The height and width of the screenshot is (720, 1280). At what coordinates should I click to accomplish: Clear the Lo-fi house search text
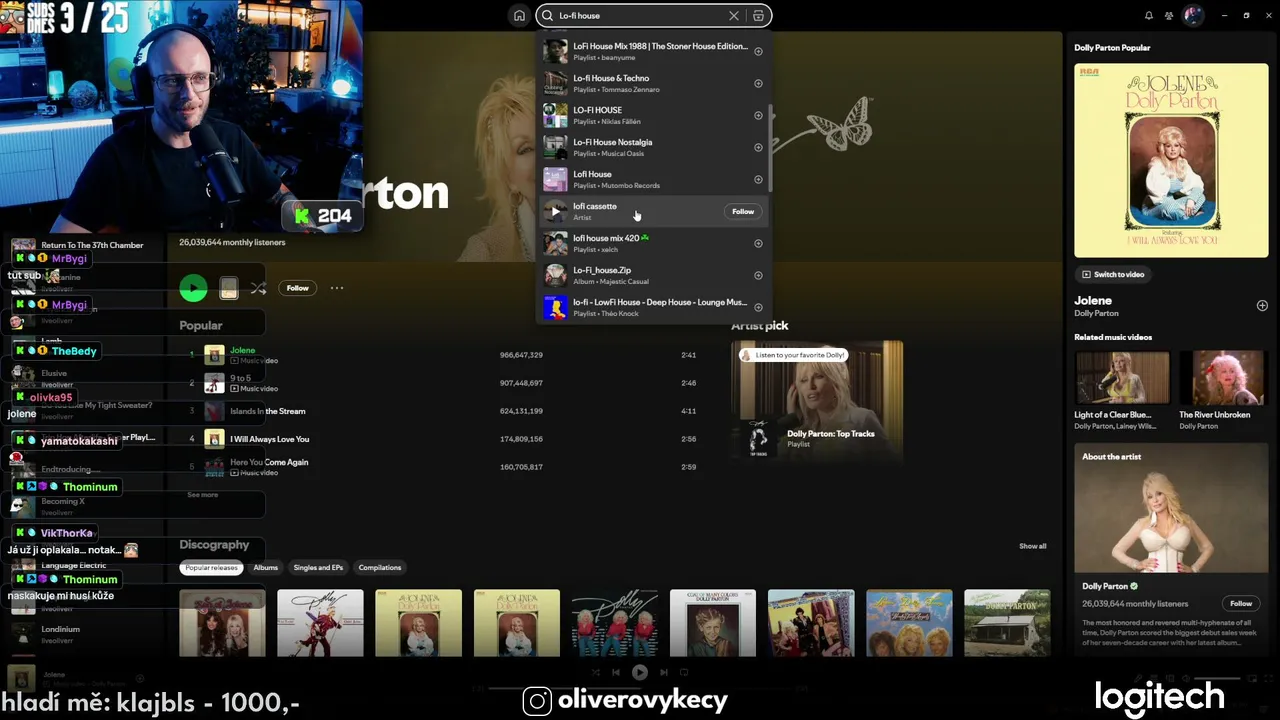(734, 16)
